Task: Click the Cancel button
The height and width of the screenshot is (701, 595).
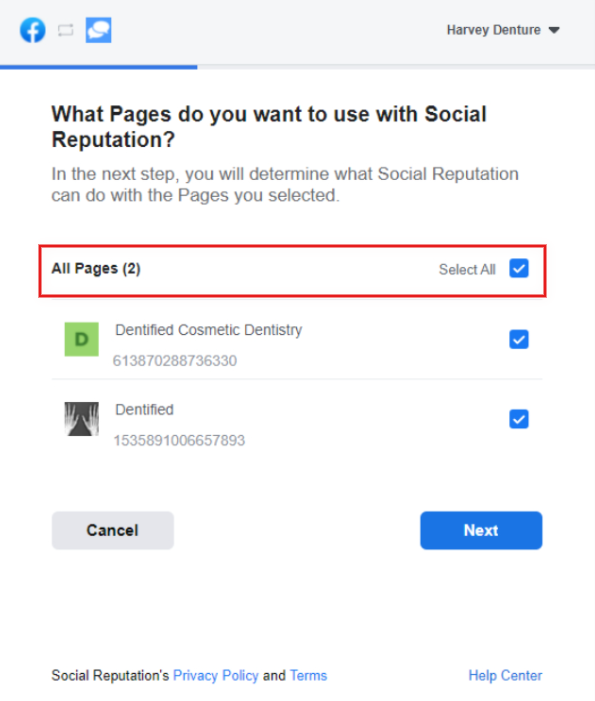Action: pyautogui.click(x=113, y=530)
